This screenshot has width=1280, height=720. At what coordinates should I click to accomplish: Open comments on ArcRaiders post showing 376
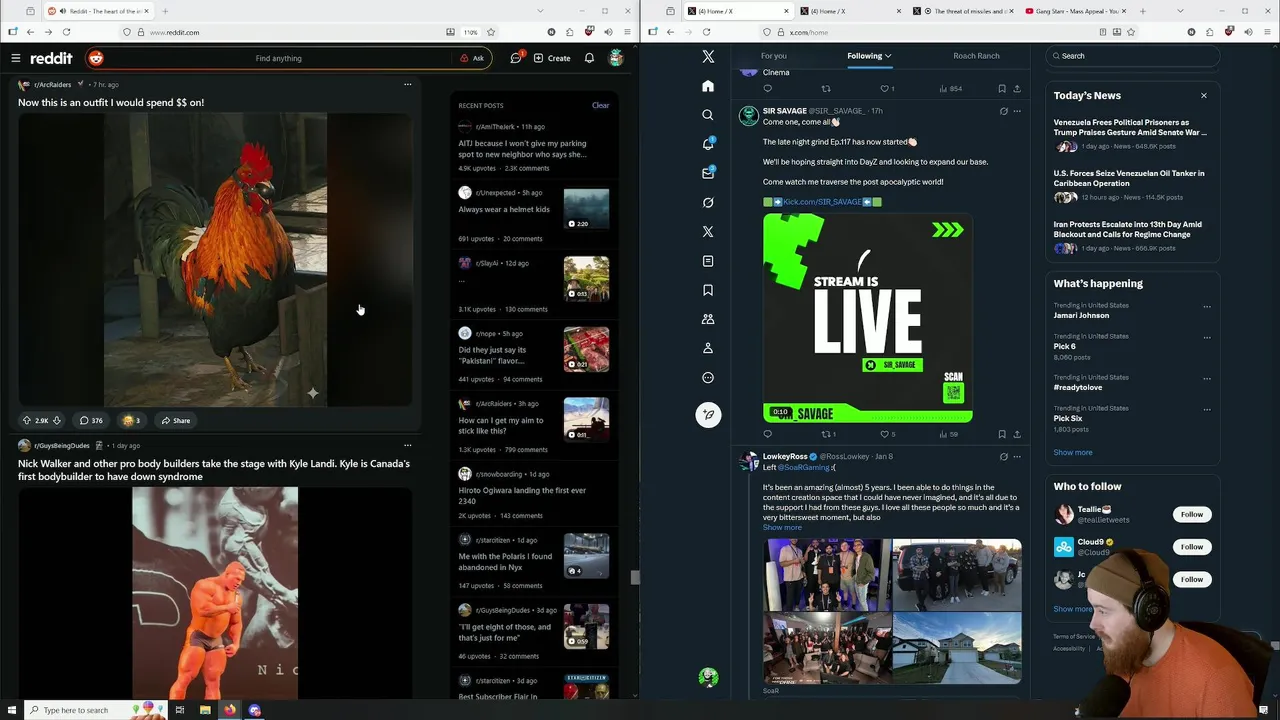click(x=91, y=420)
